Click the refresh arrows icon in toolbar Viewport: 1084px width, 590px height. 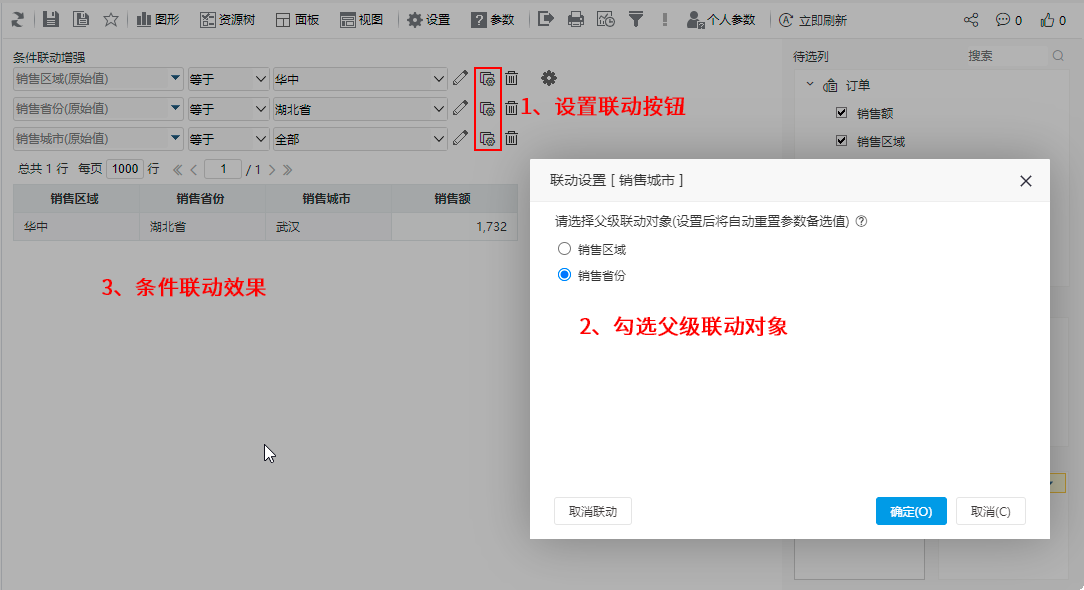point(18,19)
